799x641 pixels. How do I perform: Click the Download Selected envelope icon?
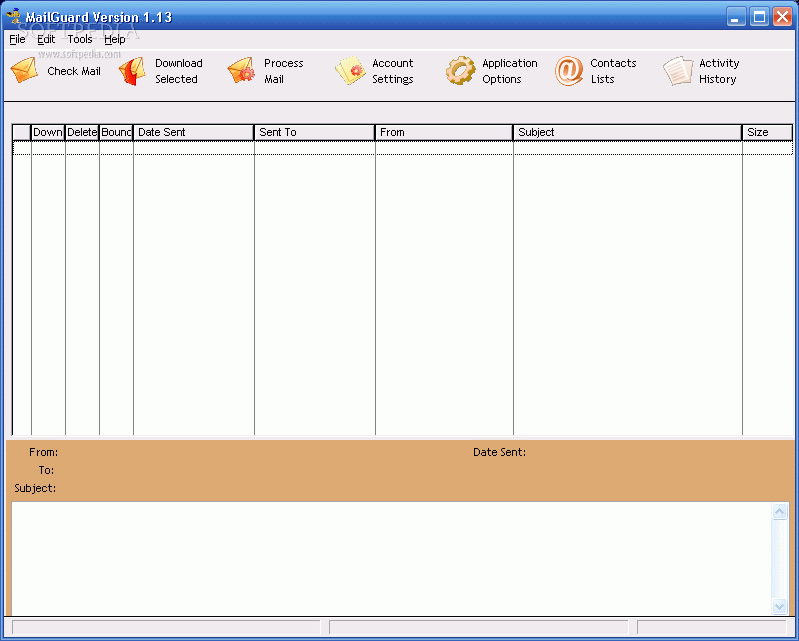132,71
